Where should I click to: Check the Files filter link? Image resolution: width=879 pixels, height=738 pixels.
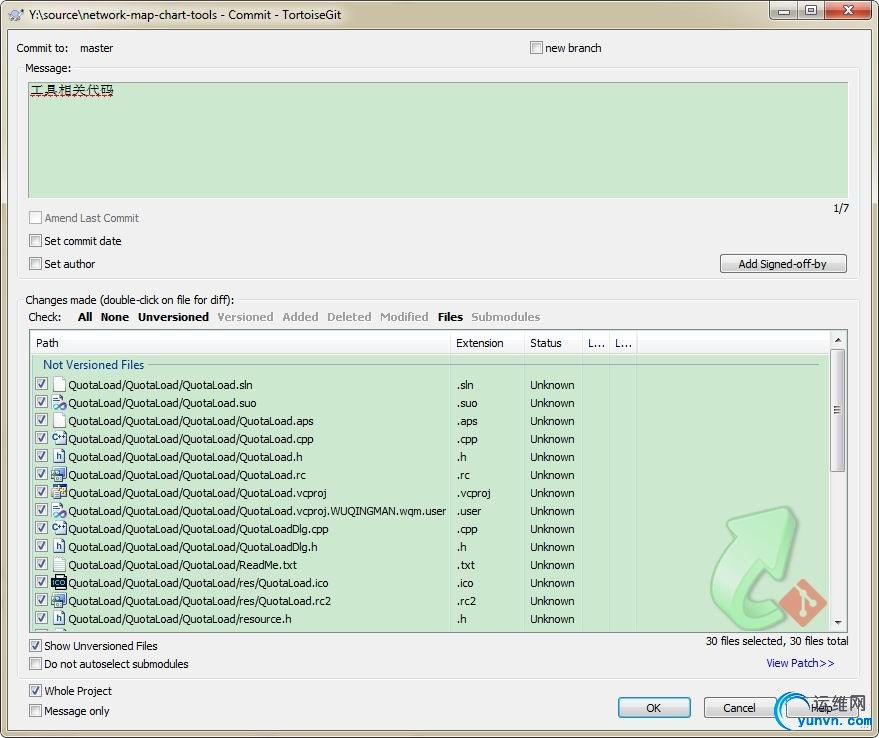pyautogui.click(x=450, y=317)
